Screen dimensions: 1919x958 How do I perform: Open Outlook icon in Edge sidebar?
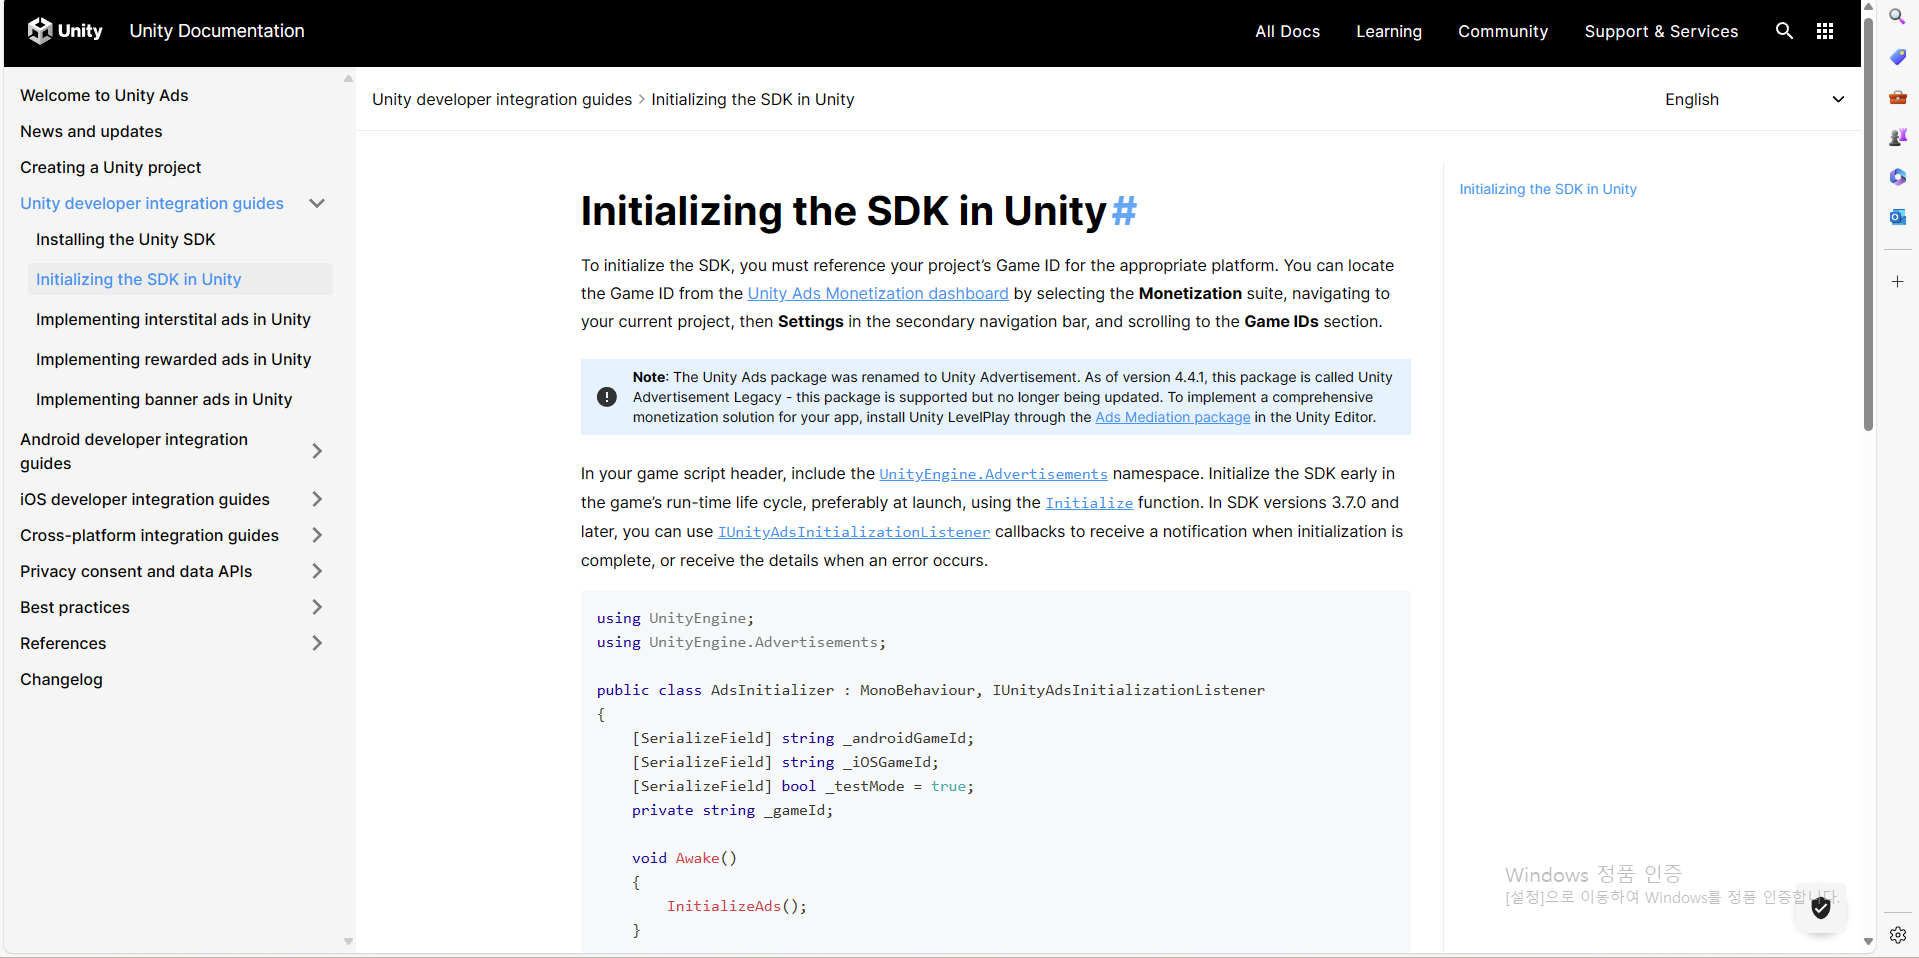point(1897,217)
